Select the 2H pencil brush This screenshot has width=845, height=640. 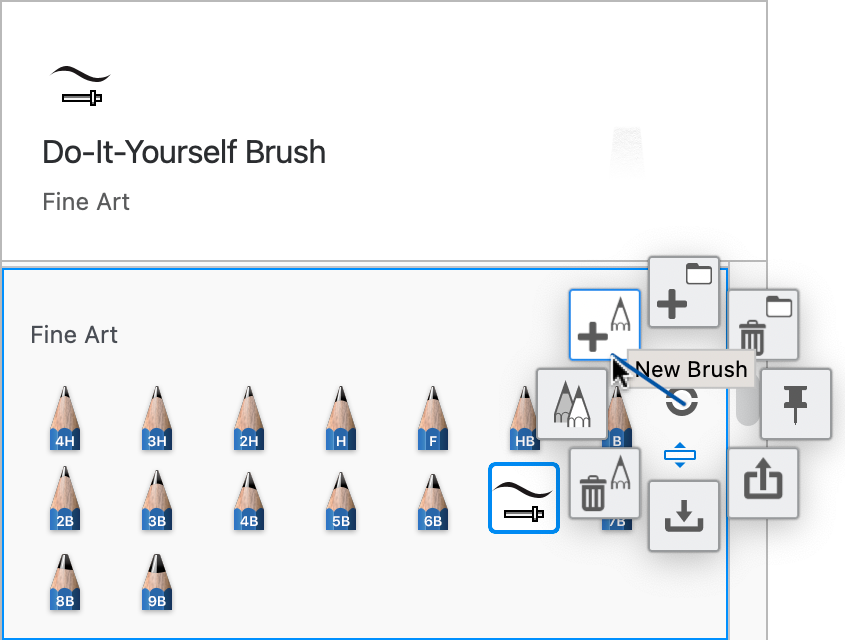pos(249,418)
